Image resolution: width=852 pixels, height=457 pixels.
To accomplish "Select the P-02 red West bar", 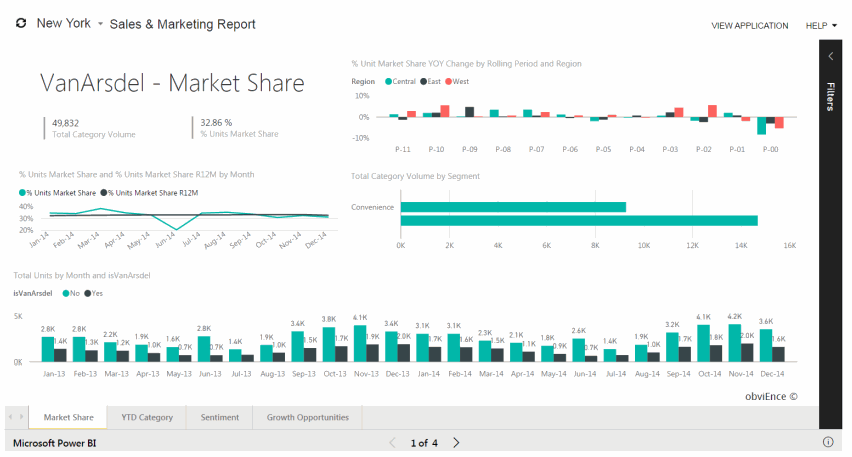I will click(712, 111).
